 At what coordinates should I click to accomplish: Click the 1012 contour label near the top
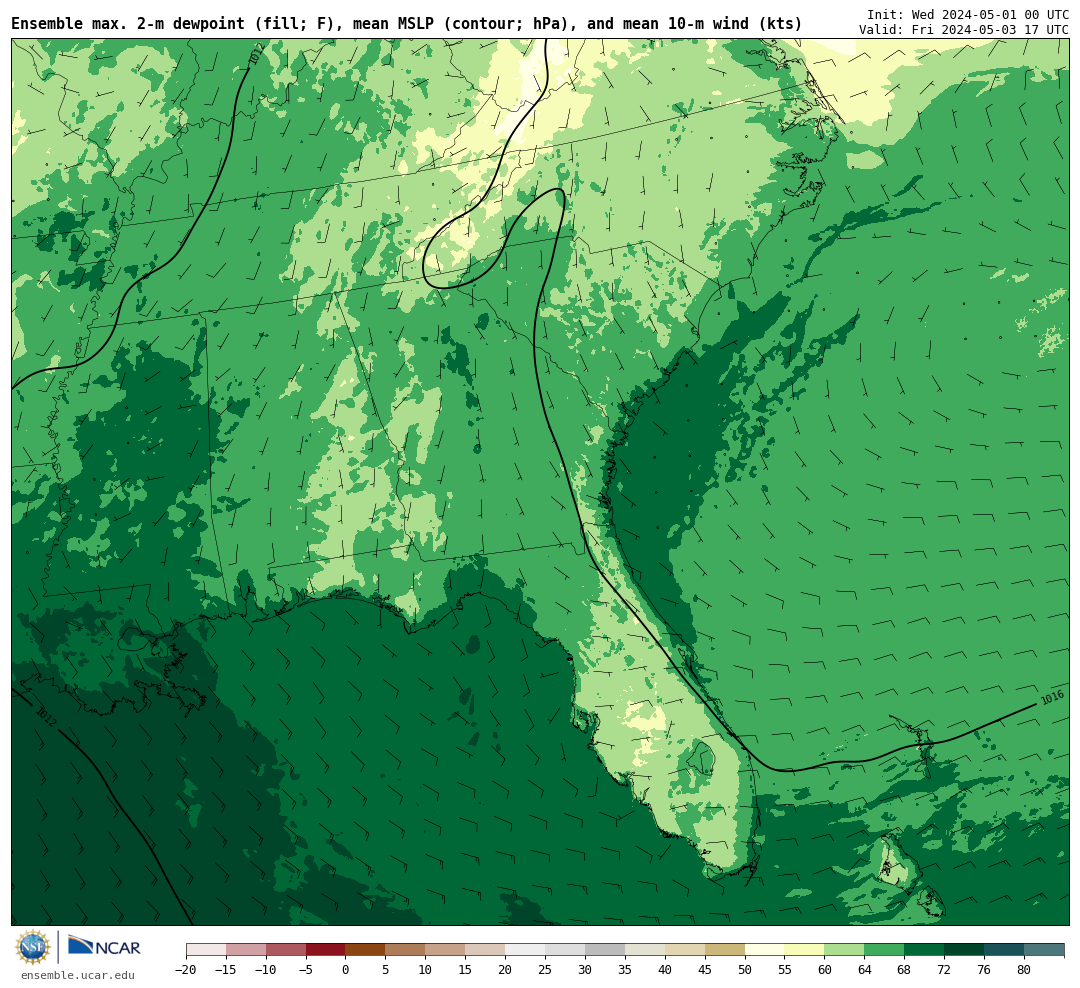[x=256, y=54]
